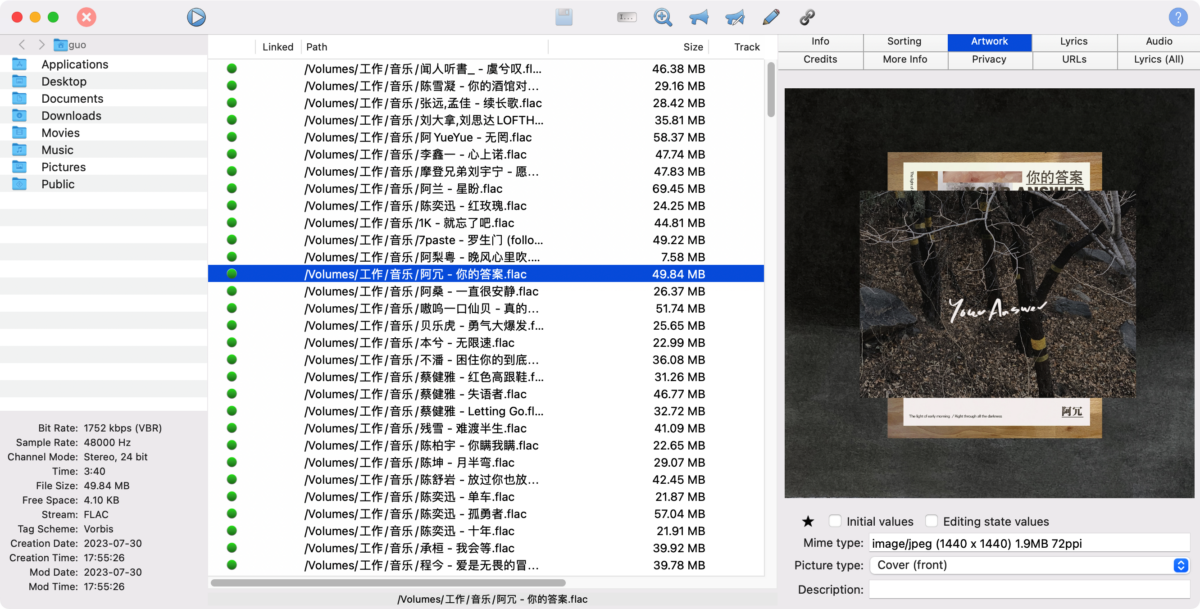
Task: Click the blue pencil edit icon
Action: point(770,17)
